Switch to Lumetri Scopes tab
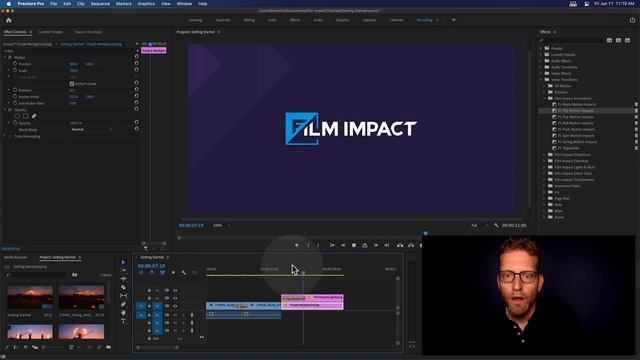 (51, 32)
